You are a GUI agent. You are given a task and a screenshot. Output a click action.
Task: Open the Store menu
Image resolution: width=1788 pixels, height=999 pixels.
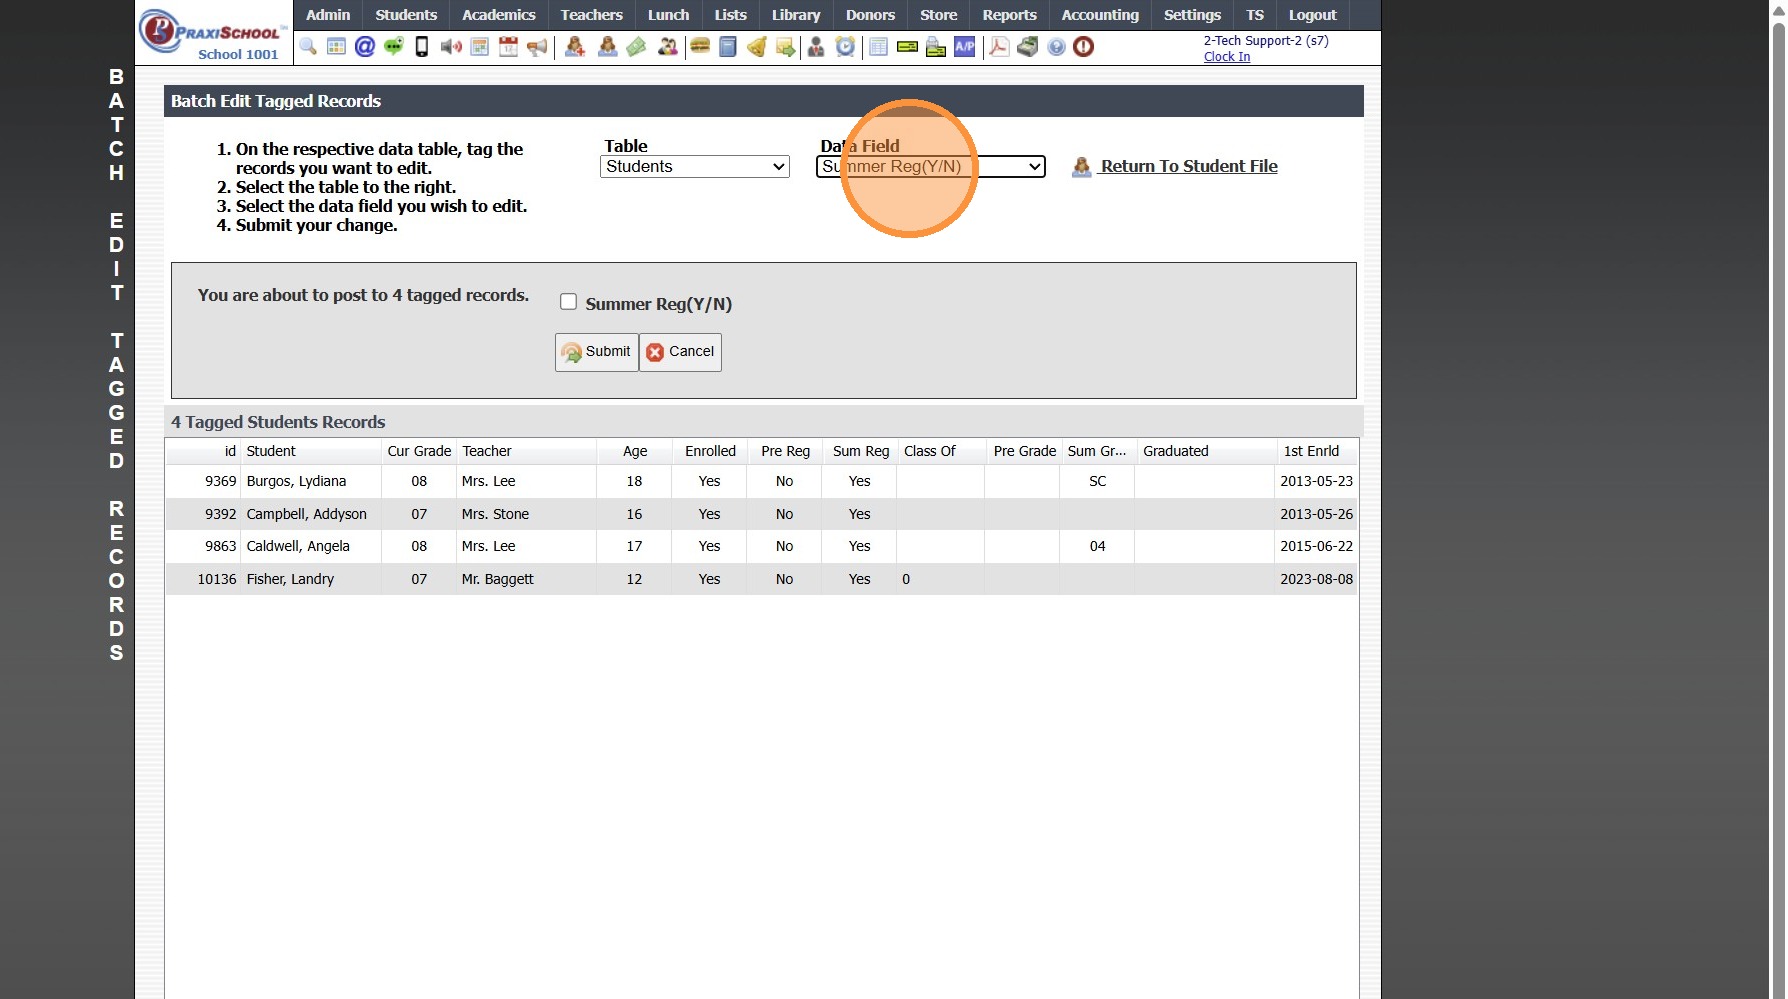938,15
